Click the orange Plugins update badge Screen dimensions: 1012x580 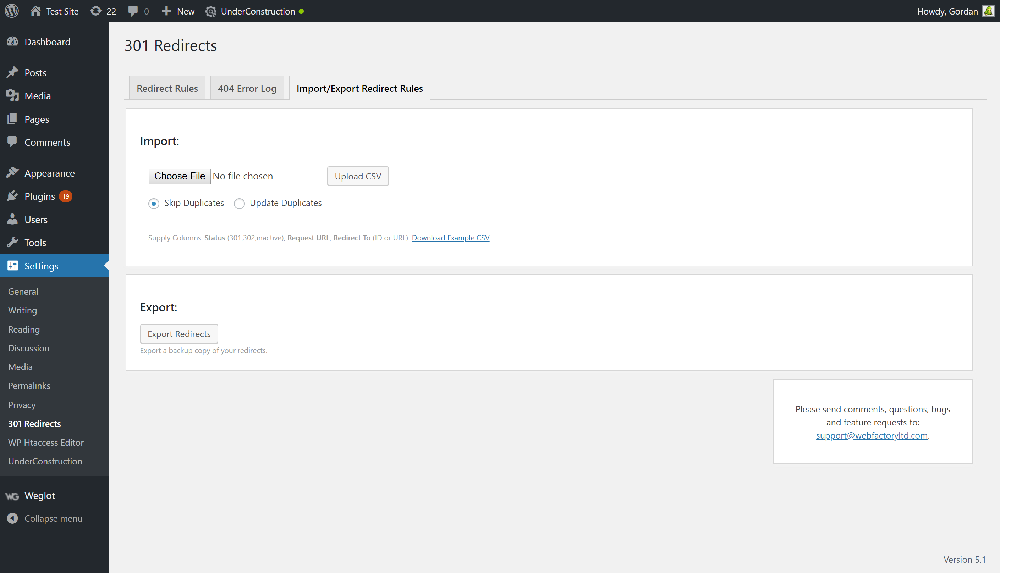click(x=66, y=196)
